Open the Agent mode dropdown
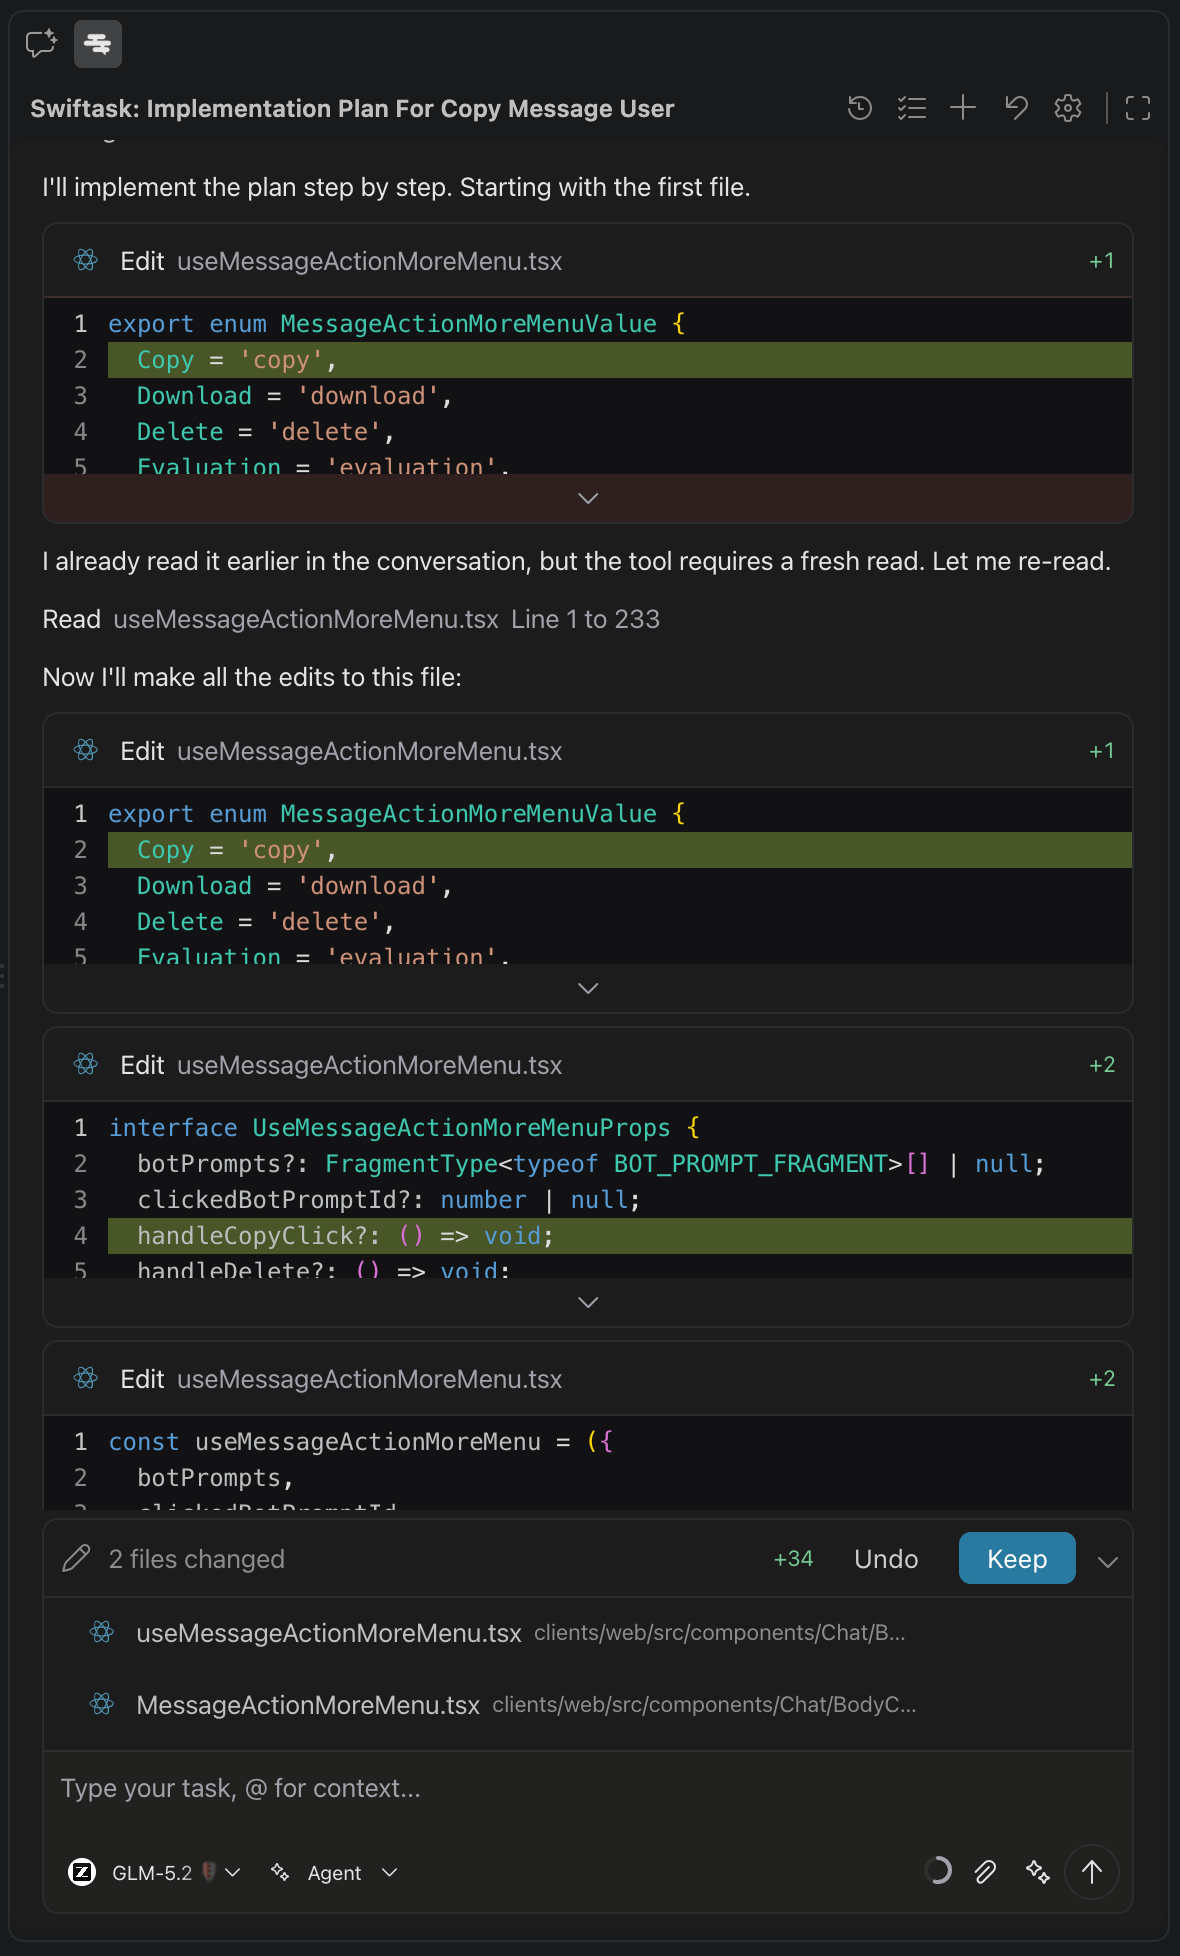The image size is (1180, 1956). pos(335,1872)
